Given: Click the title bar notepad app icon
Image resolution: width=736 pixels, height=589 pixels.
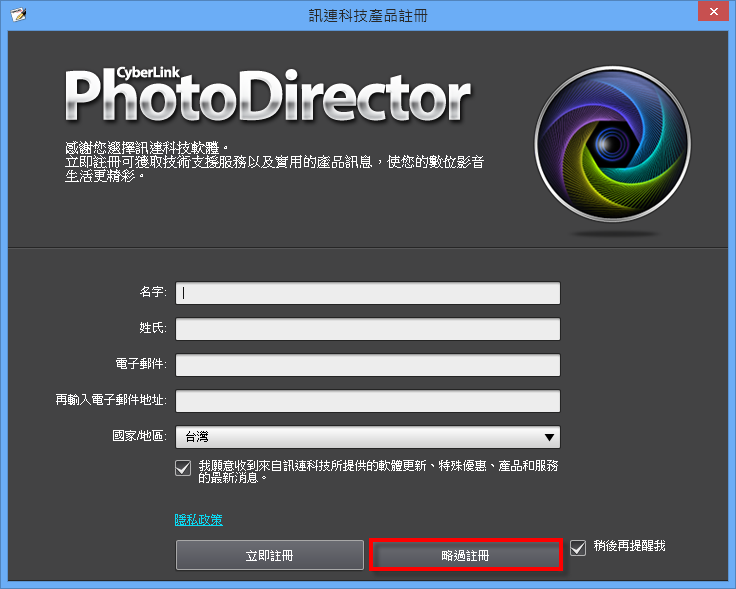Looking at the screenshot, I should pyautogui.click(x=18, y=15).
